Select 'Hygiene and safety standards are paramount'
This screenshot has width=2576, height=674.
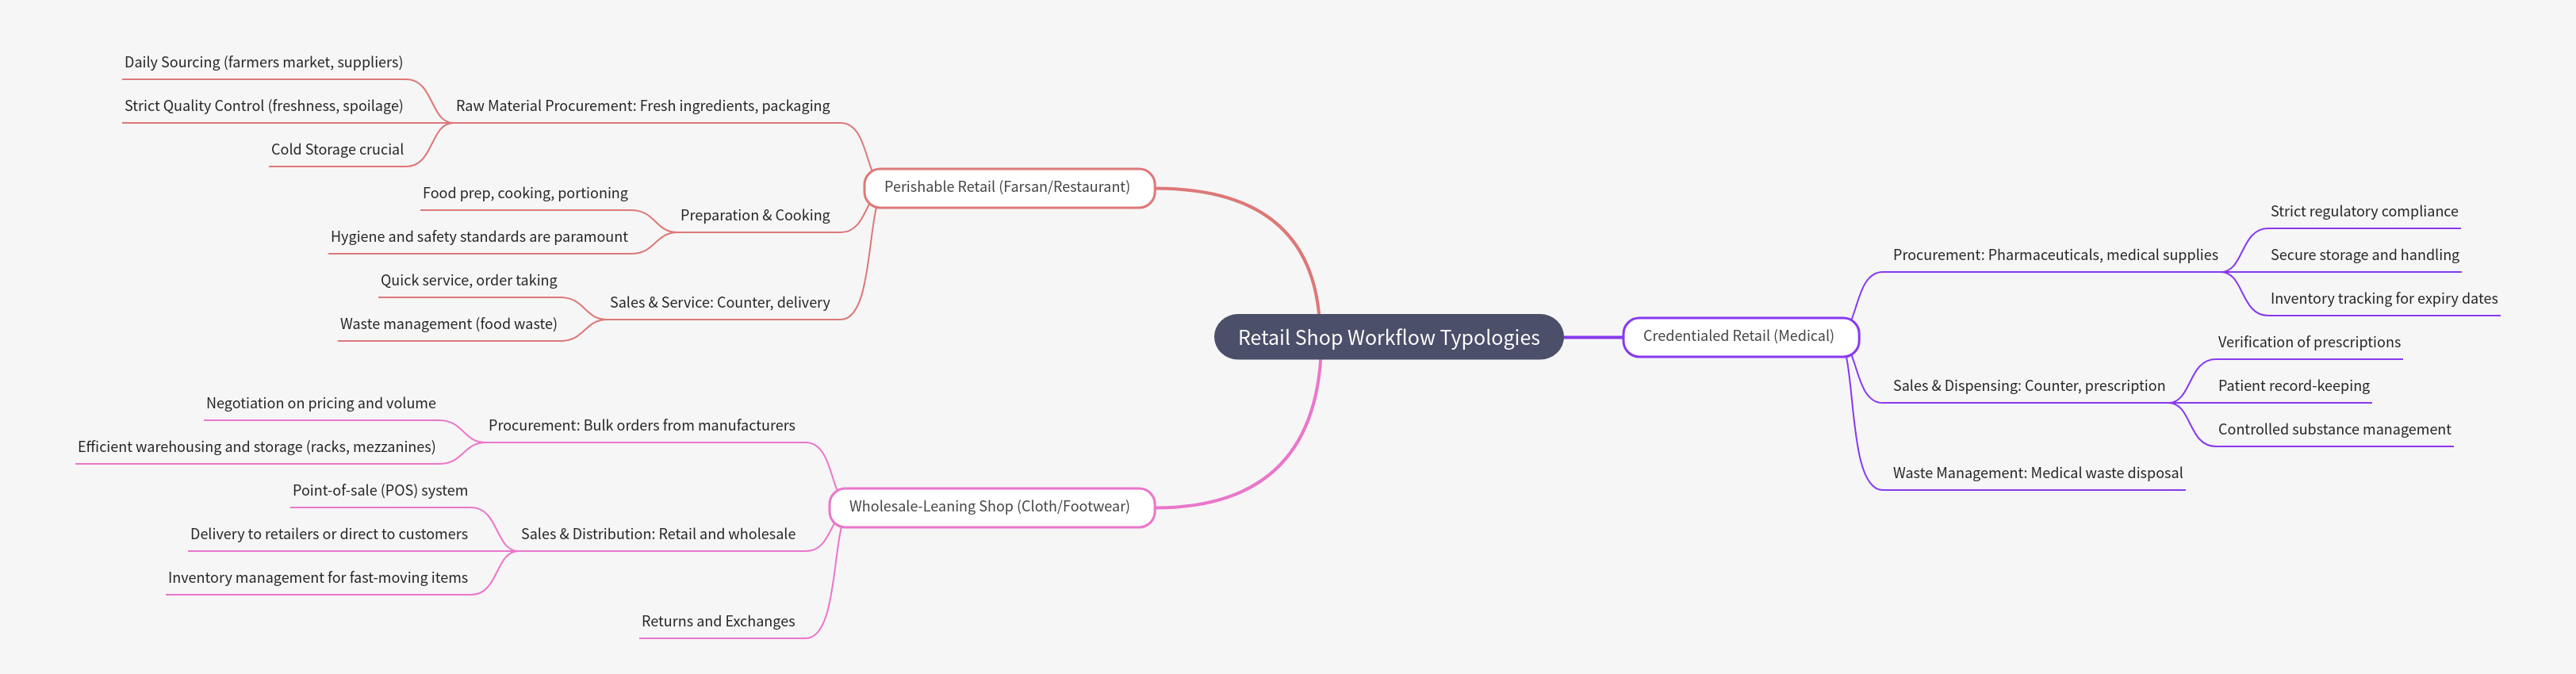click(x=479, y=237)
